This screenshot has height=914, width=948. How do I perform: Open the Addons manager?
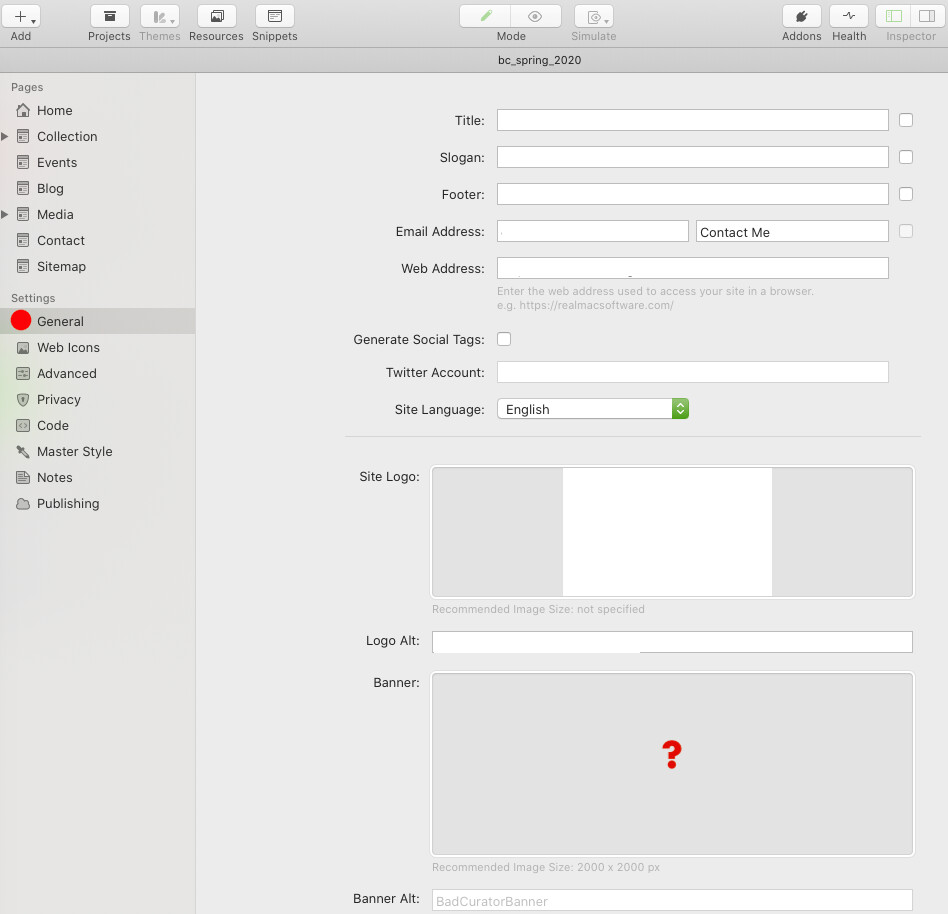(x=802, y=16)
